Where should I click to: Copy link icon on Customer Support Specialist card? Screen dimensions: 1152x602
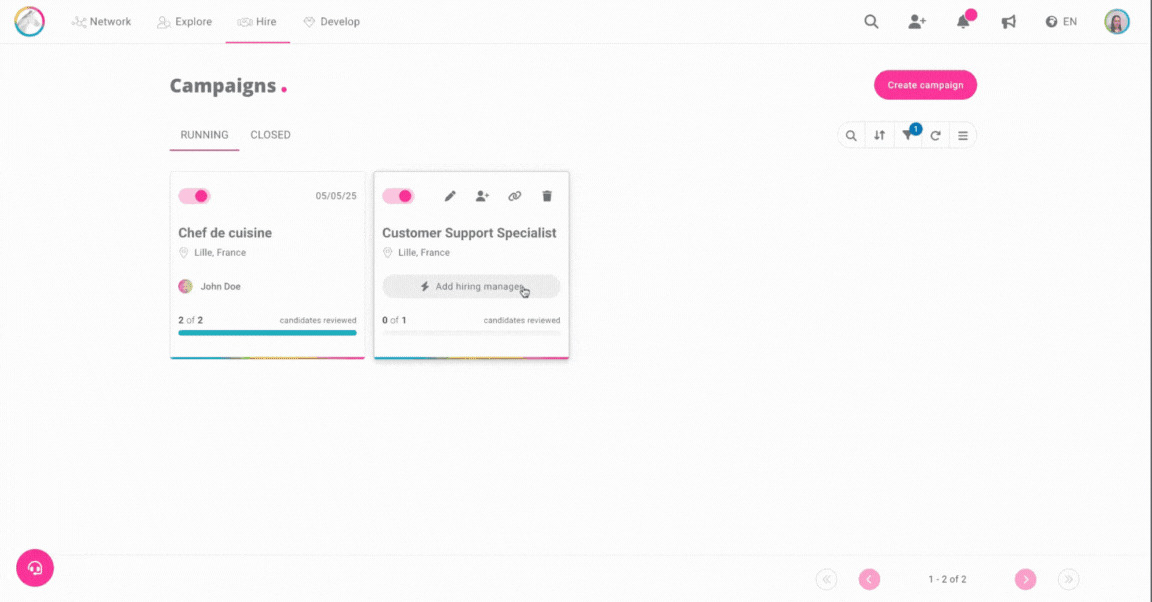514,196
